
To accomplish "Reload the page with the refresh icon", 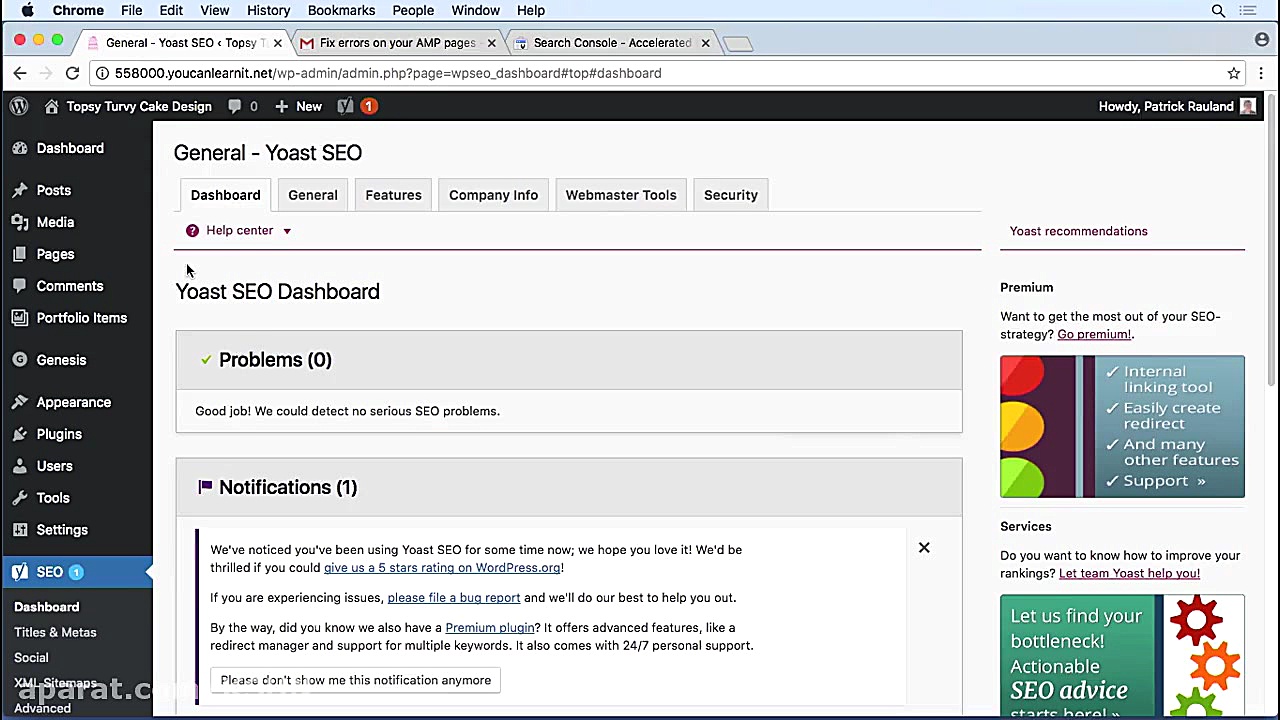I will (x=72, y=73).
